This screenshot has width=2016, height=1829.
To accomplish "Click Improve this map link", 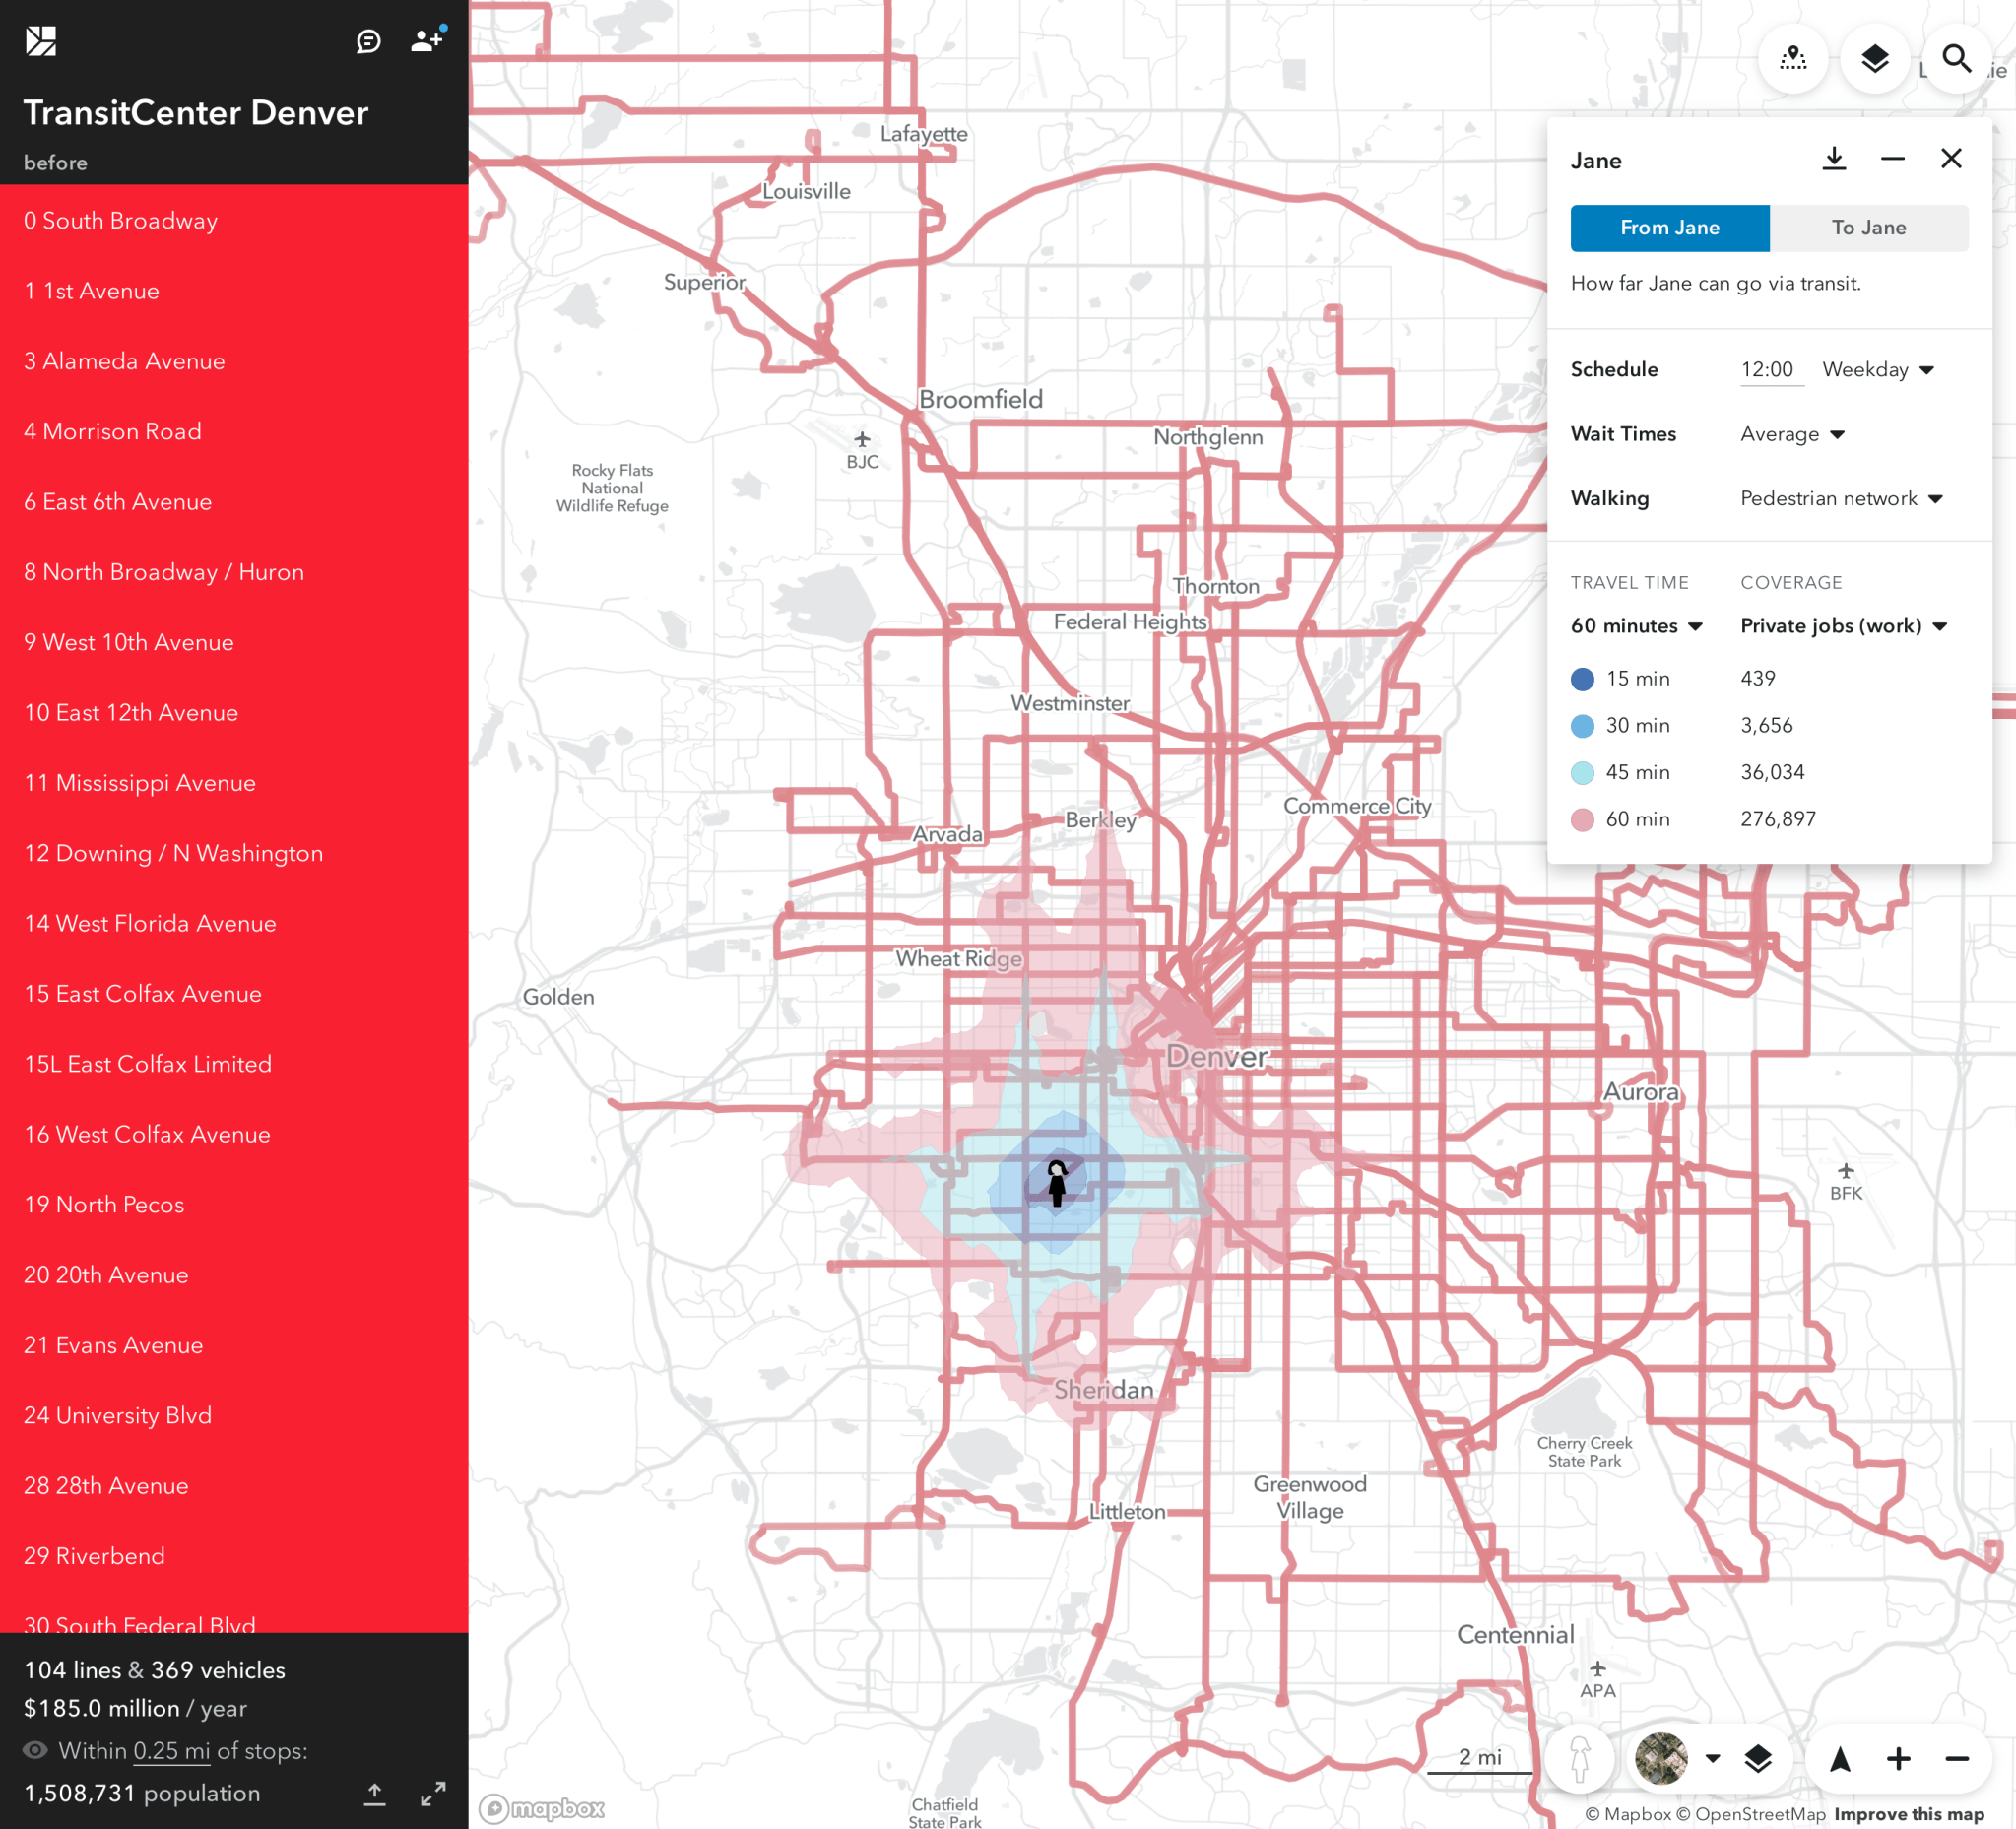I will coord(1908,1813).
